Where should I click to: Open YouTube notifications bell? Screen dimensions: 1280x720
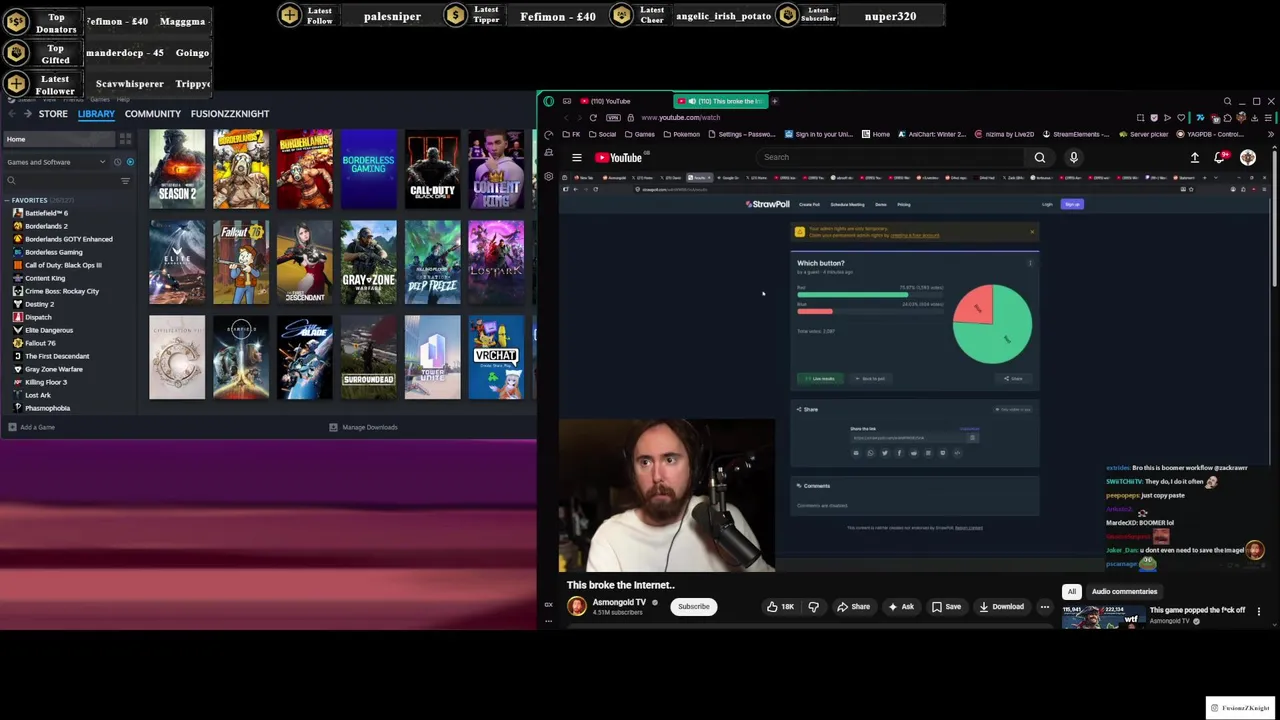[x=1220, y=157]
